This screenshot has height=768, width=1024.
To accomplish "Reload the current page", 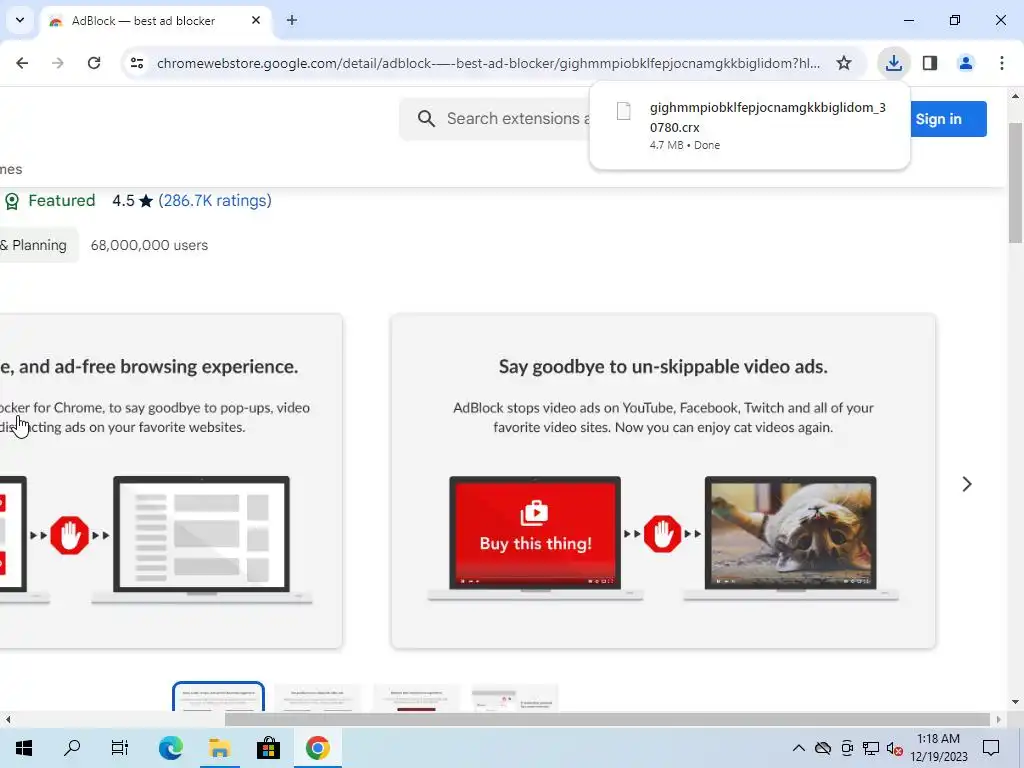I will coord(94,63).
